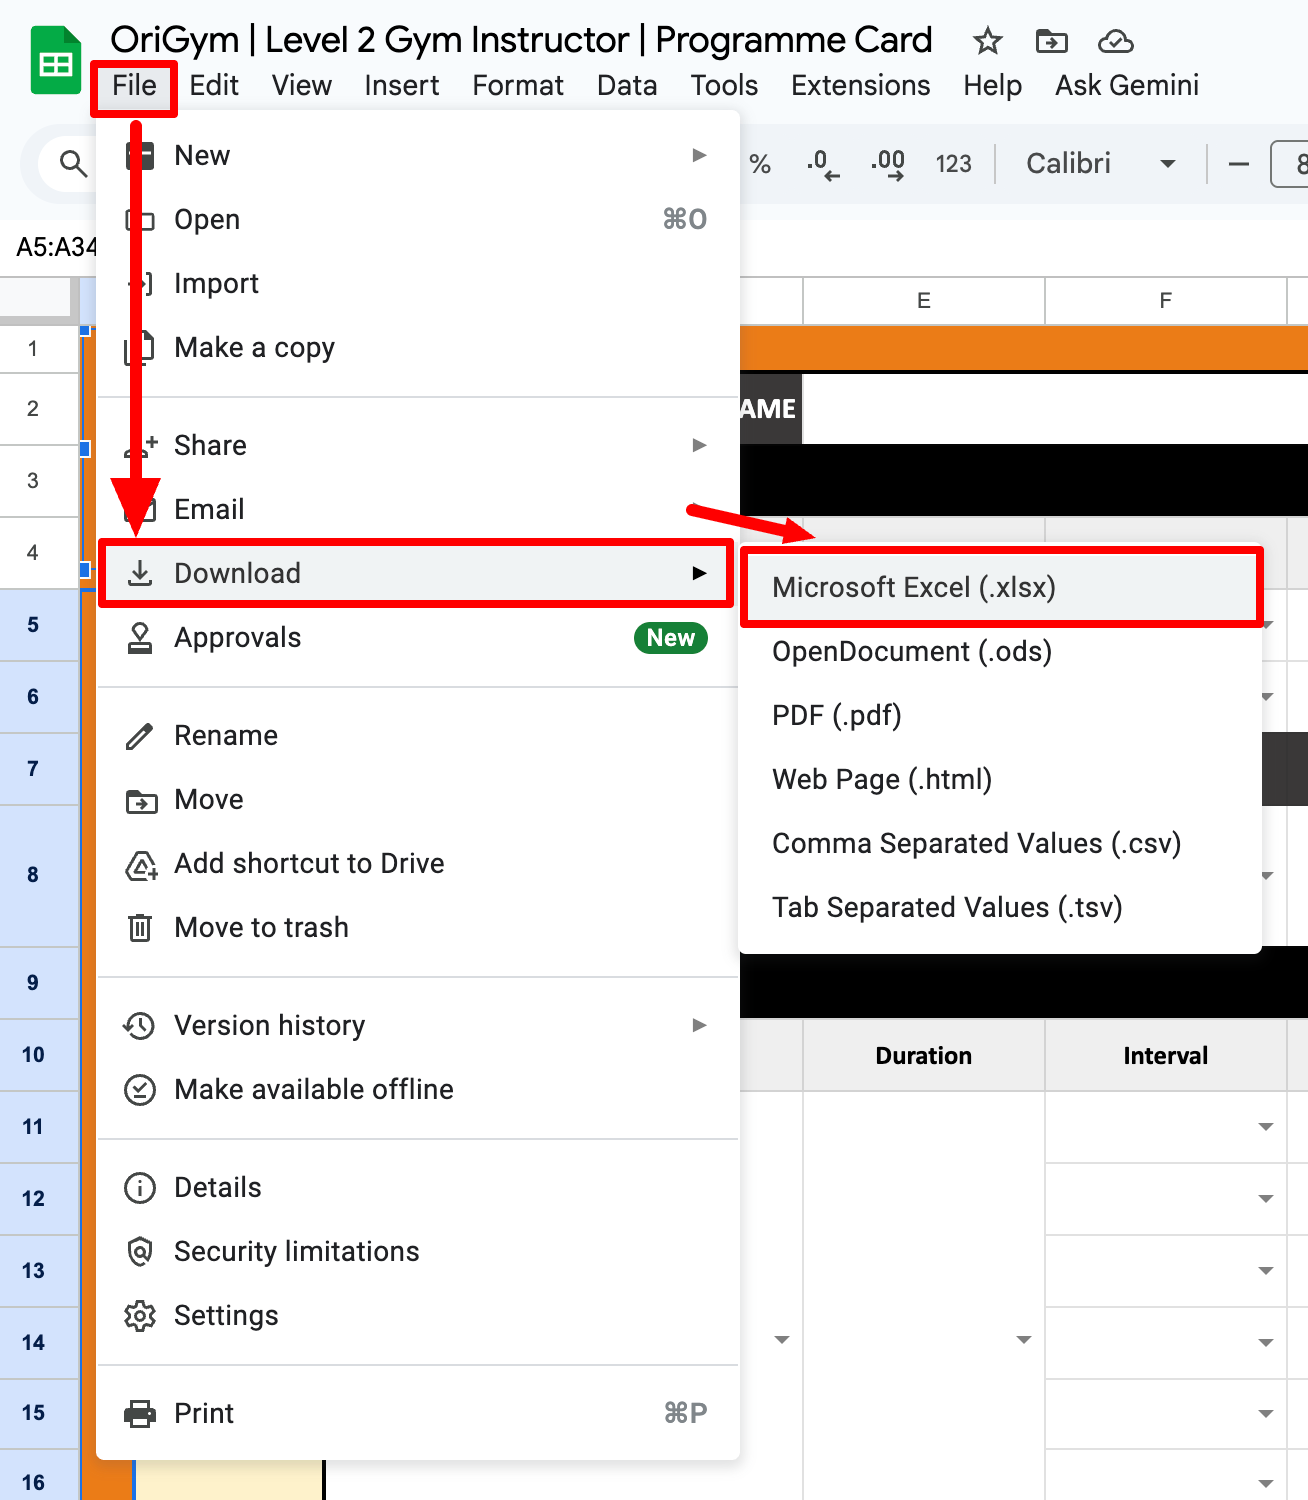Image resolution: width=1308 pixels, height=1500 pixels.
Task: Open Details from File menu
Action: point(418,1187)
